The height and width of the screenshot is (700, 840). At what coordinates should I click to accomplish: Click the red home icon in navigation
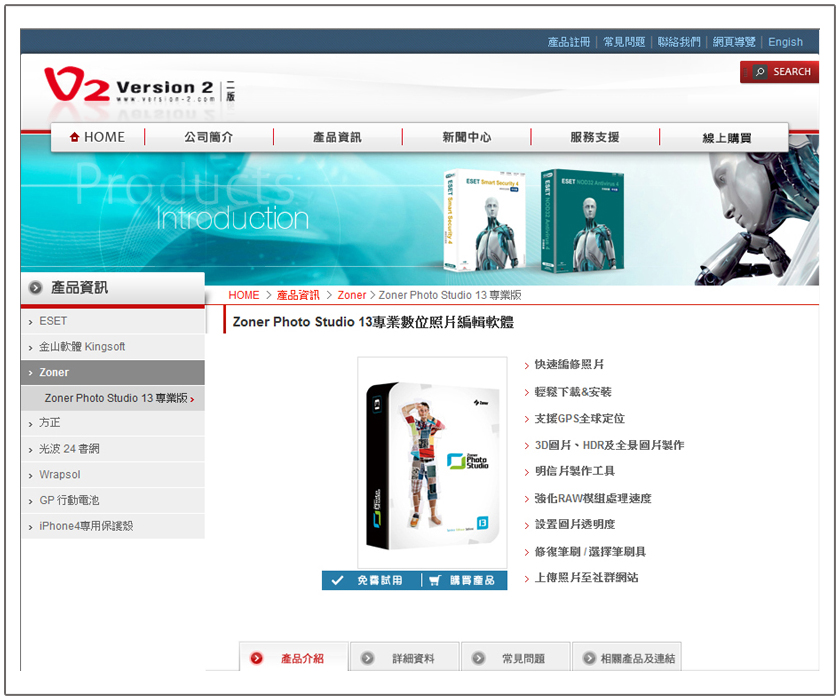74,137
